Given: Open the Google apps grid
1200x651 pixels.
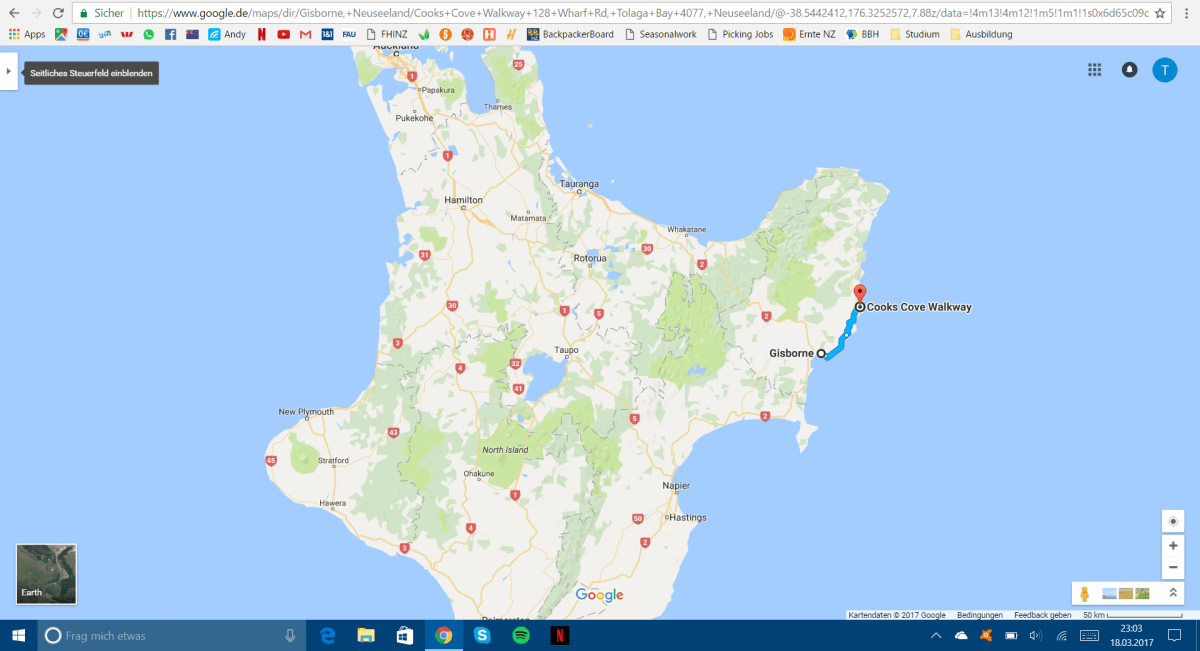Looking at the screenshot, I should 1094,70.
